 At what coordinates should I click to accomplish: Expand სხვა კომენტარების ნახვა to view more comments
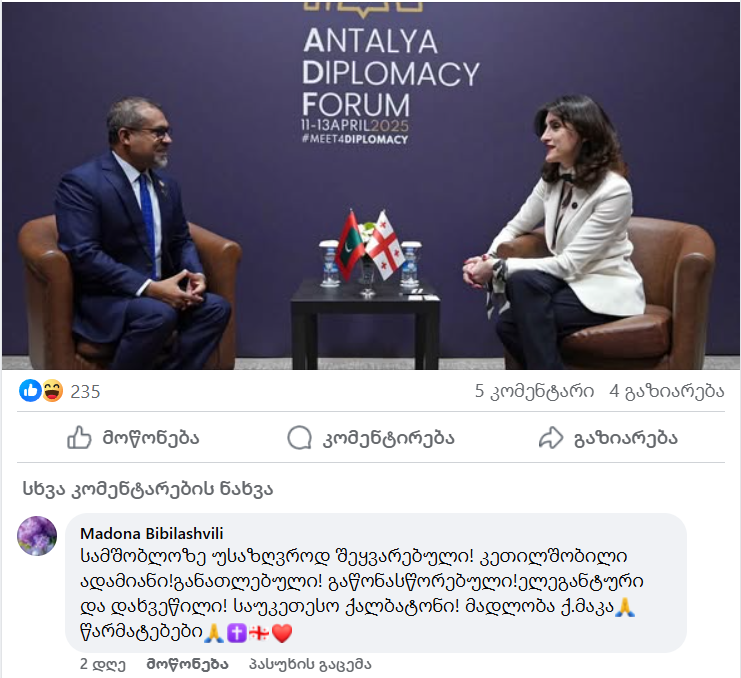[x=148, y=489]
